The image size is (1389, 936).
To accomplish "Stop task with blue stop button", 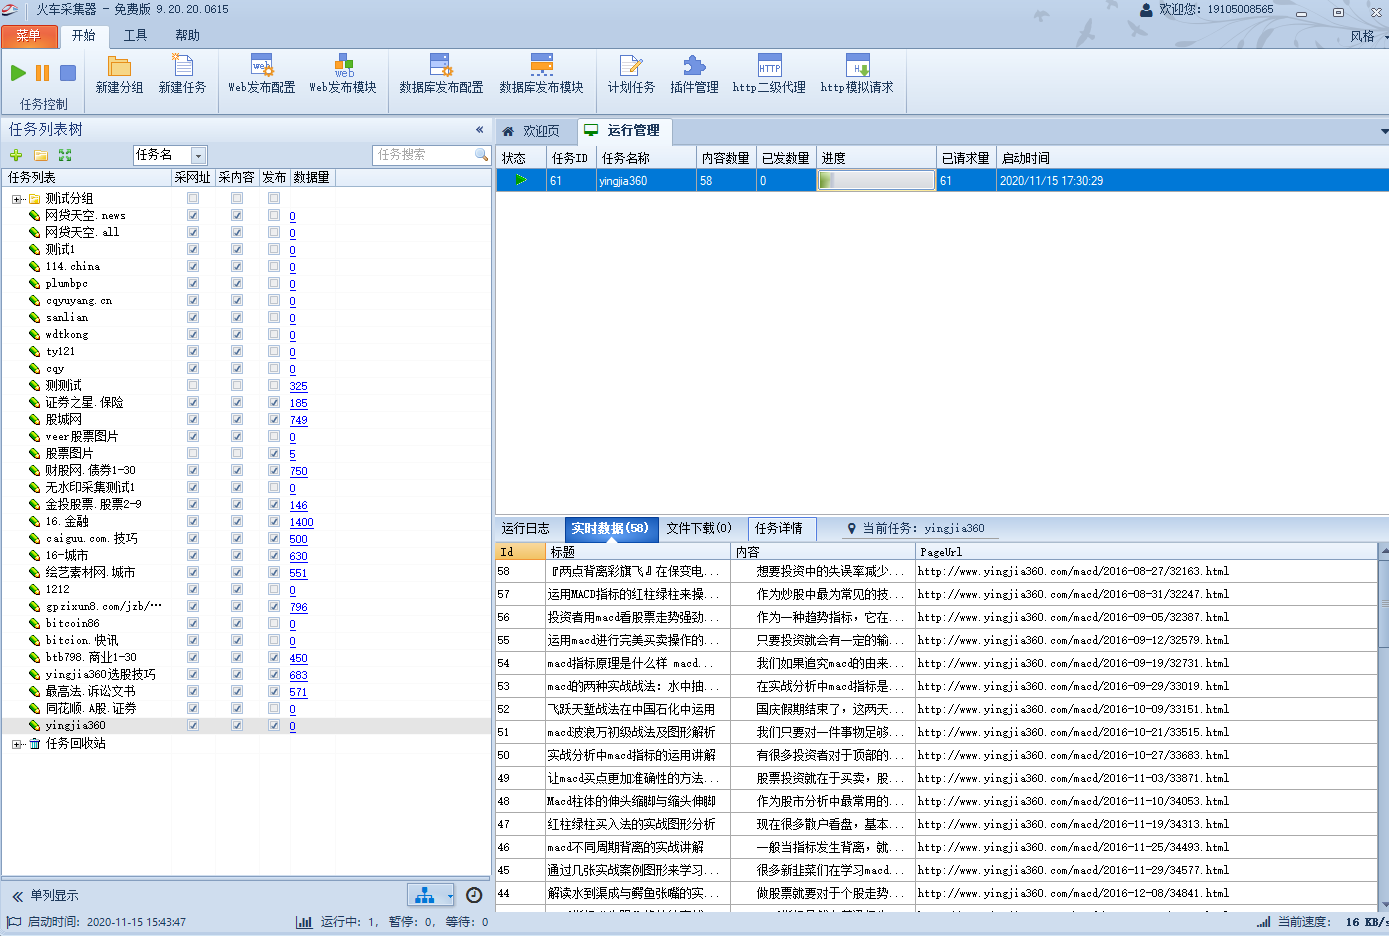I will [x=68, y=73].
